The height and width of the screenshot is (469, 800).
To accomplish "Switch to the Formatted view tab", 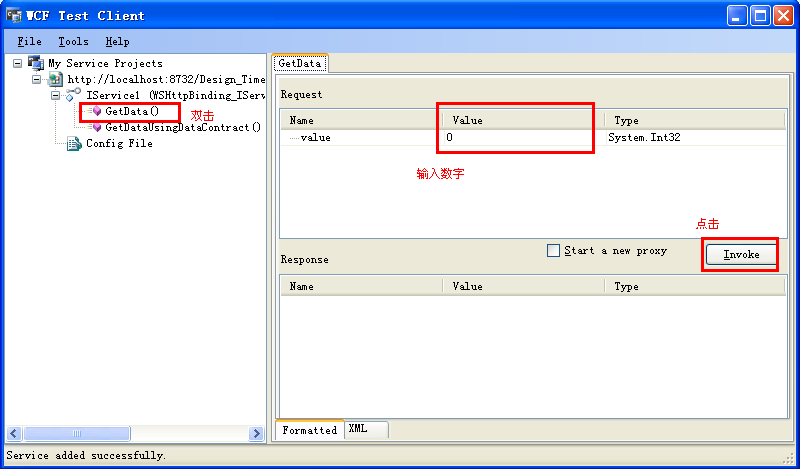I will tap(310, 430).
